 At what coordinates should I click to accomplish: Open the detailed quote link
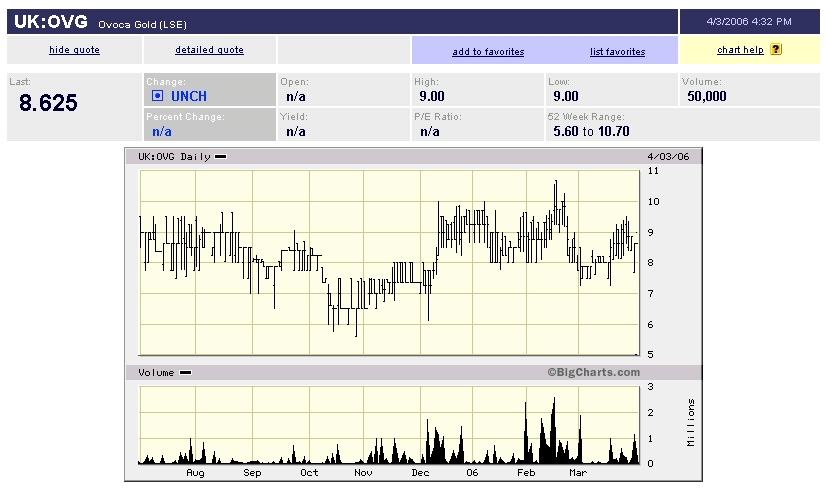(209, 50)
